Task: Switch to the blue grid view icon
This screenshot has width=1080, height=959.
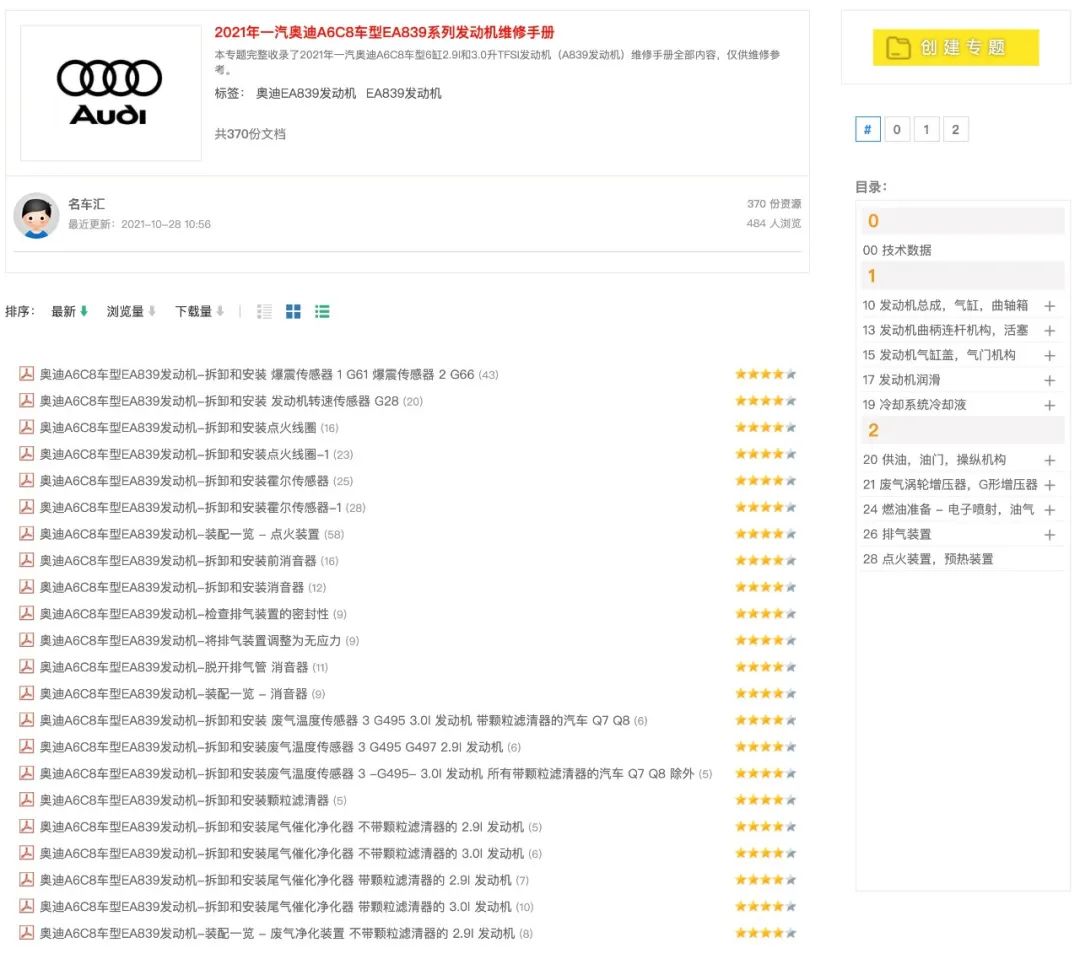Action: pyautogui.click(x=293, y=311)
